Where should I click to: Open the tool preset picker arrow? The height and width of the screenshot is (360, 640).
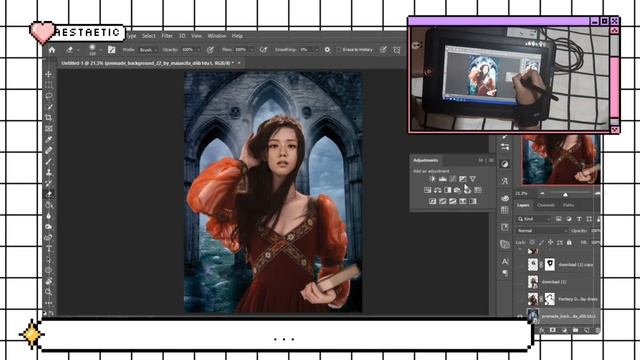pyautogui.click(x=78, y=50)
